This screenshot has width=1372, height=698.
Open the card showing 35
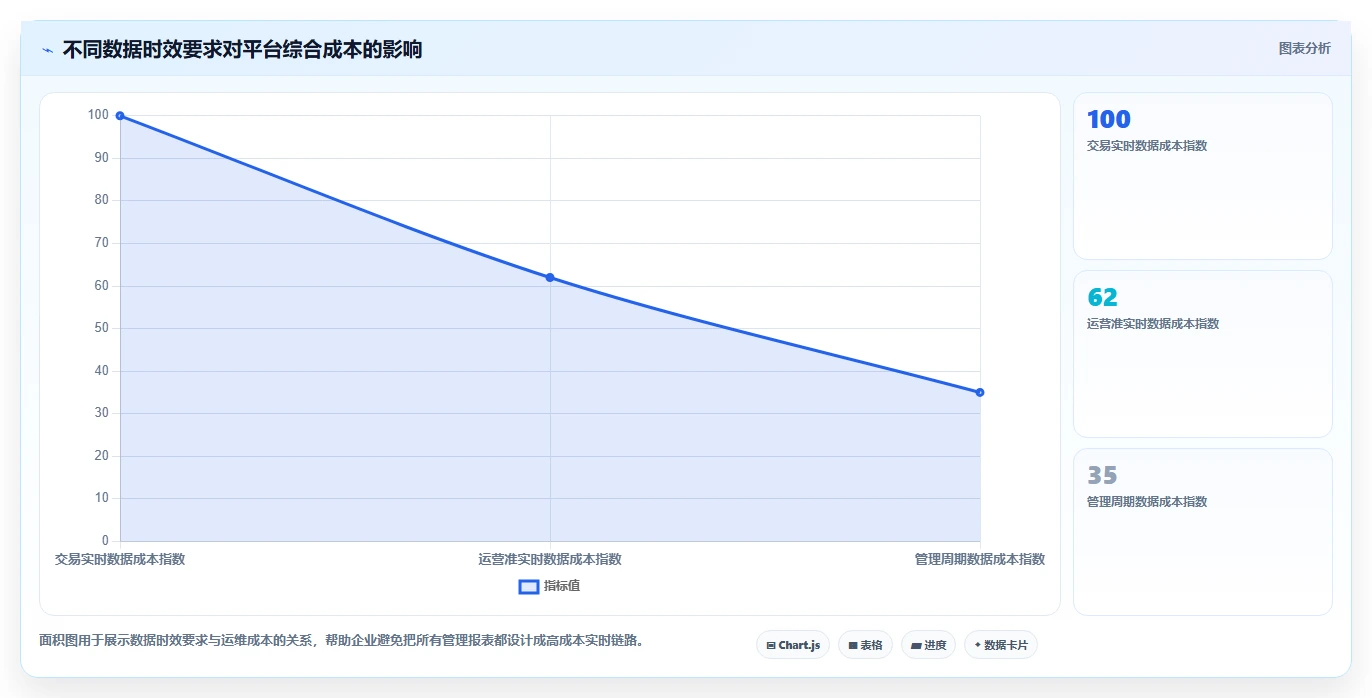1203,532
